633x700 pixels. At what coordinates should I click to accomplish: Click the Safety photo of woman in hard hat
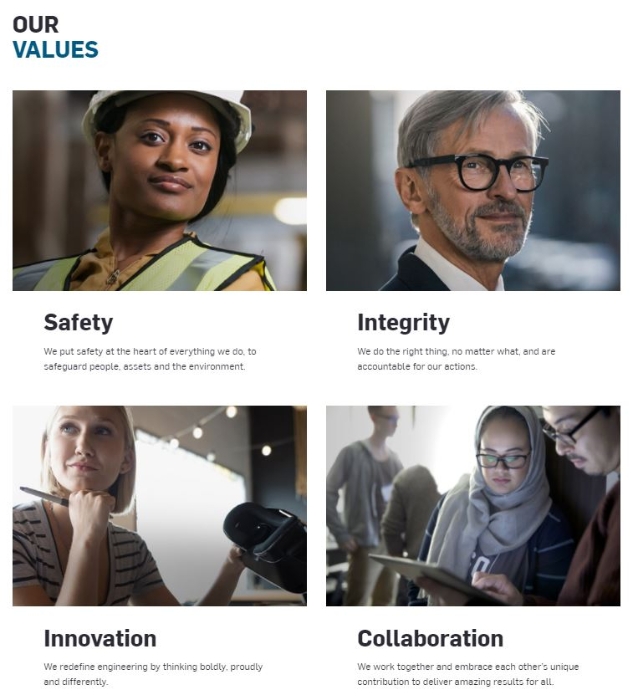click(x=159, y=190)
